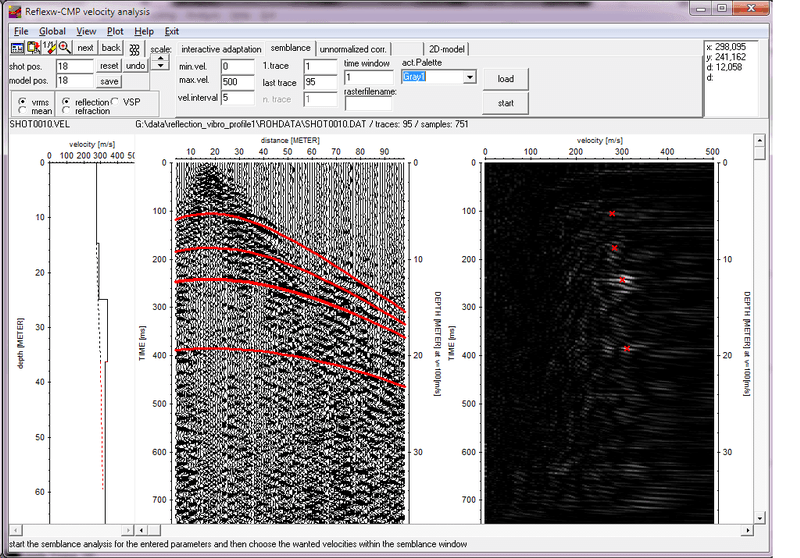This screenshot has height=558, width=800.
Task: Click the load/import data toolbar icon
Action: coord(34,48)
